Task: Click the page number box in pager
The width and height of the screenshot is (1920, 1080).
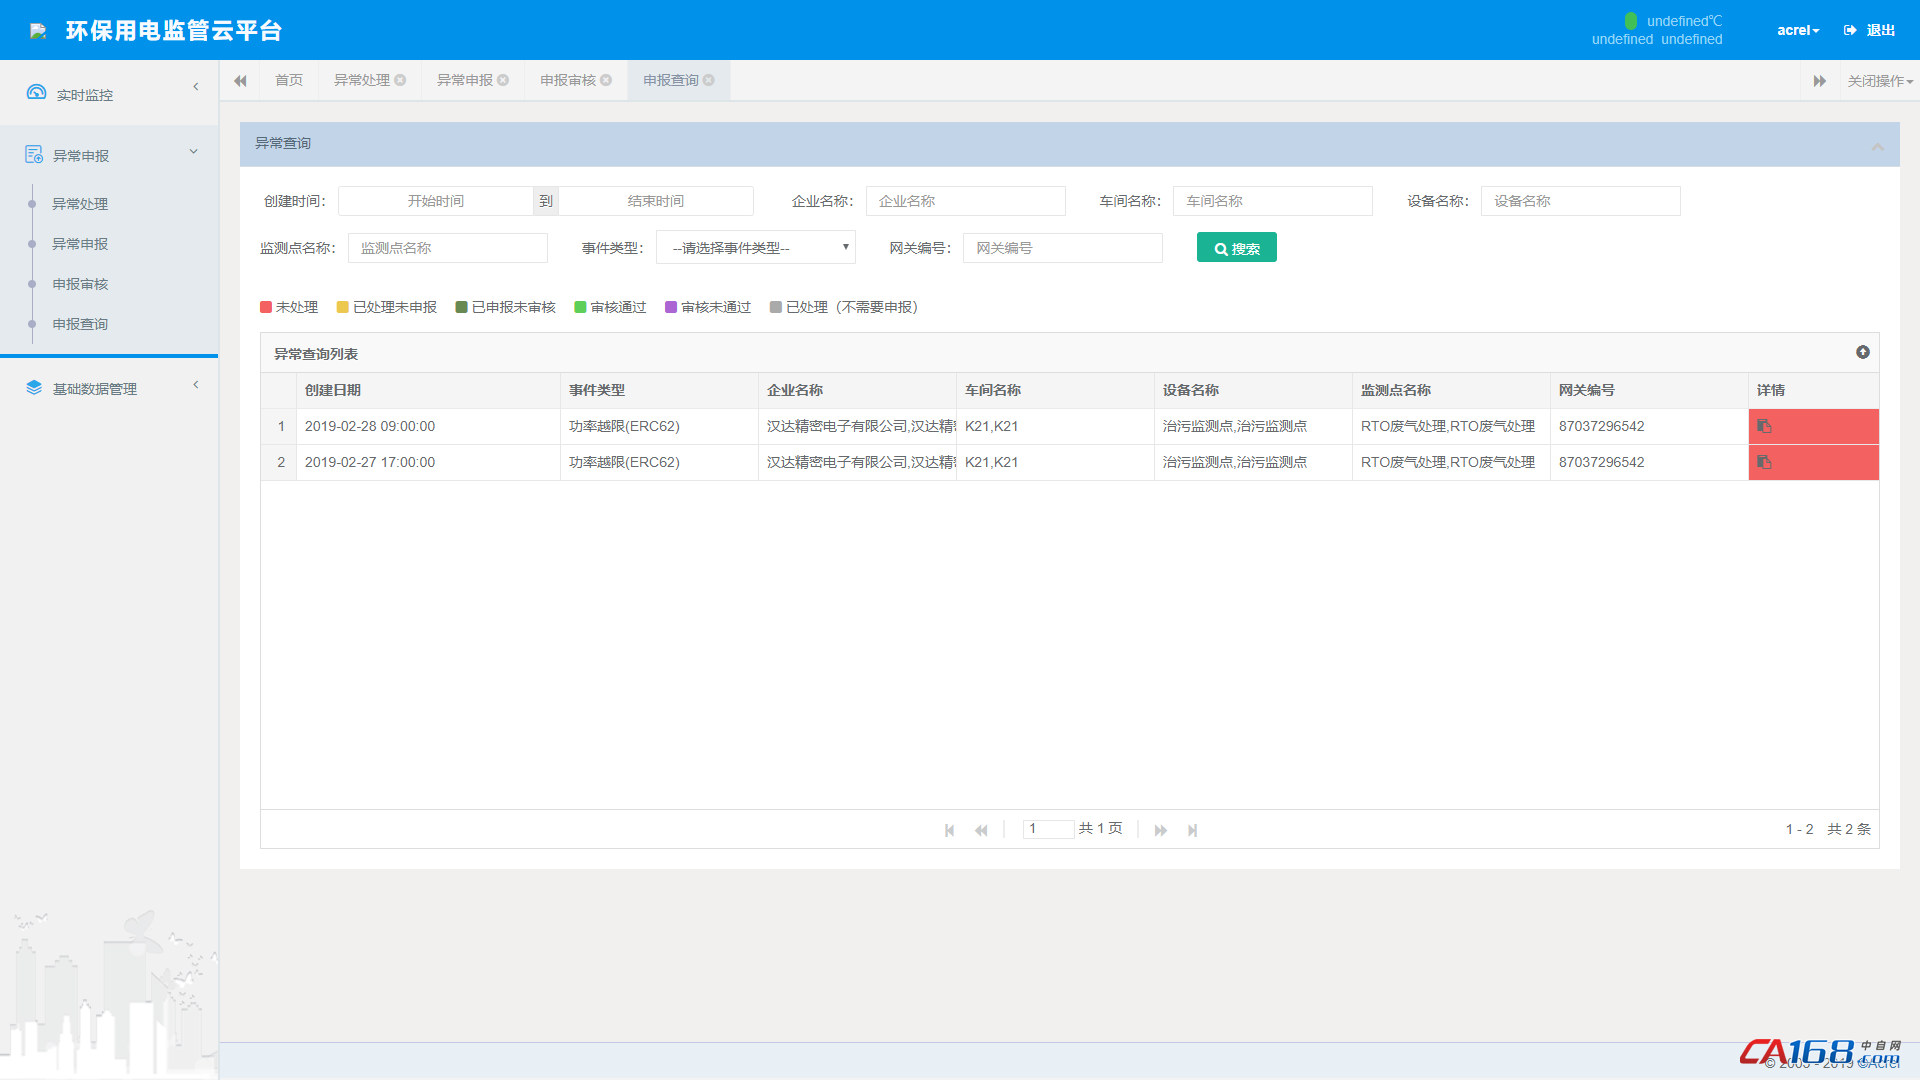Action: 1048,829
